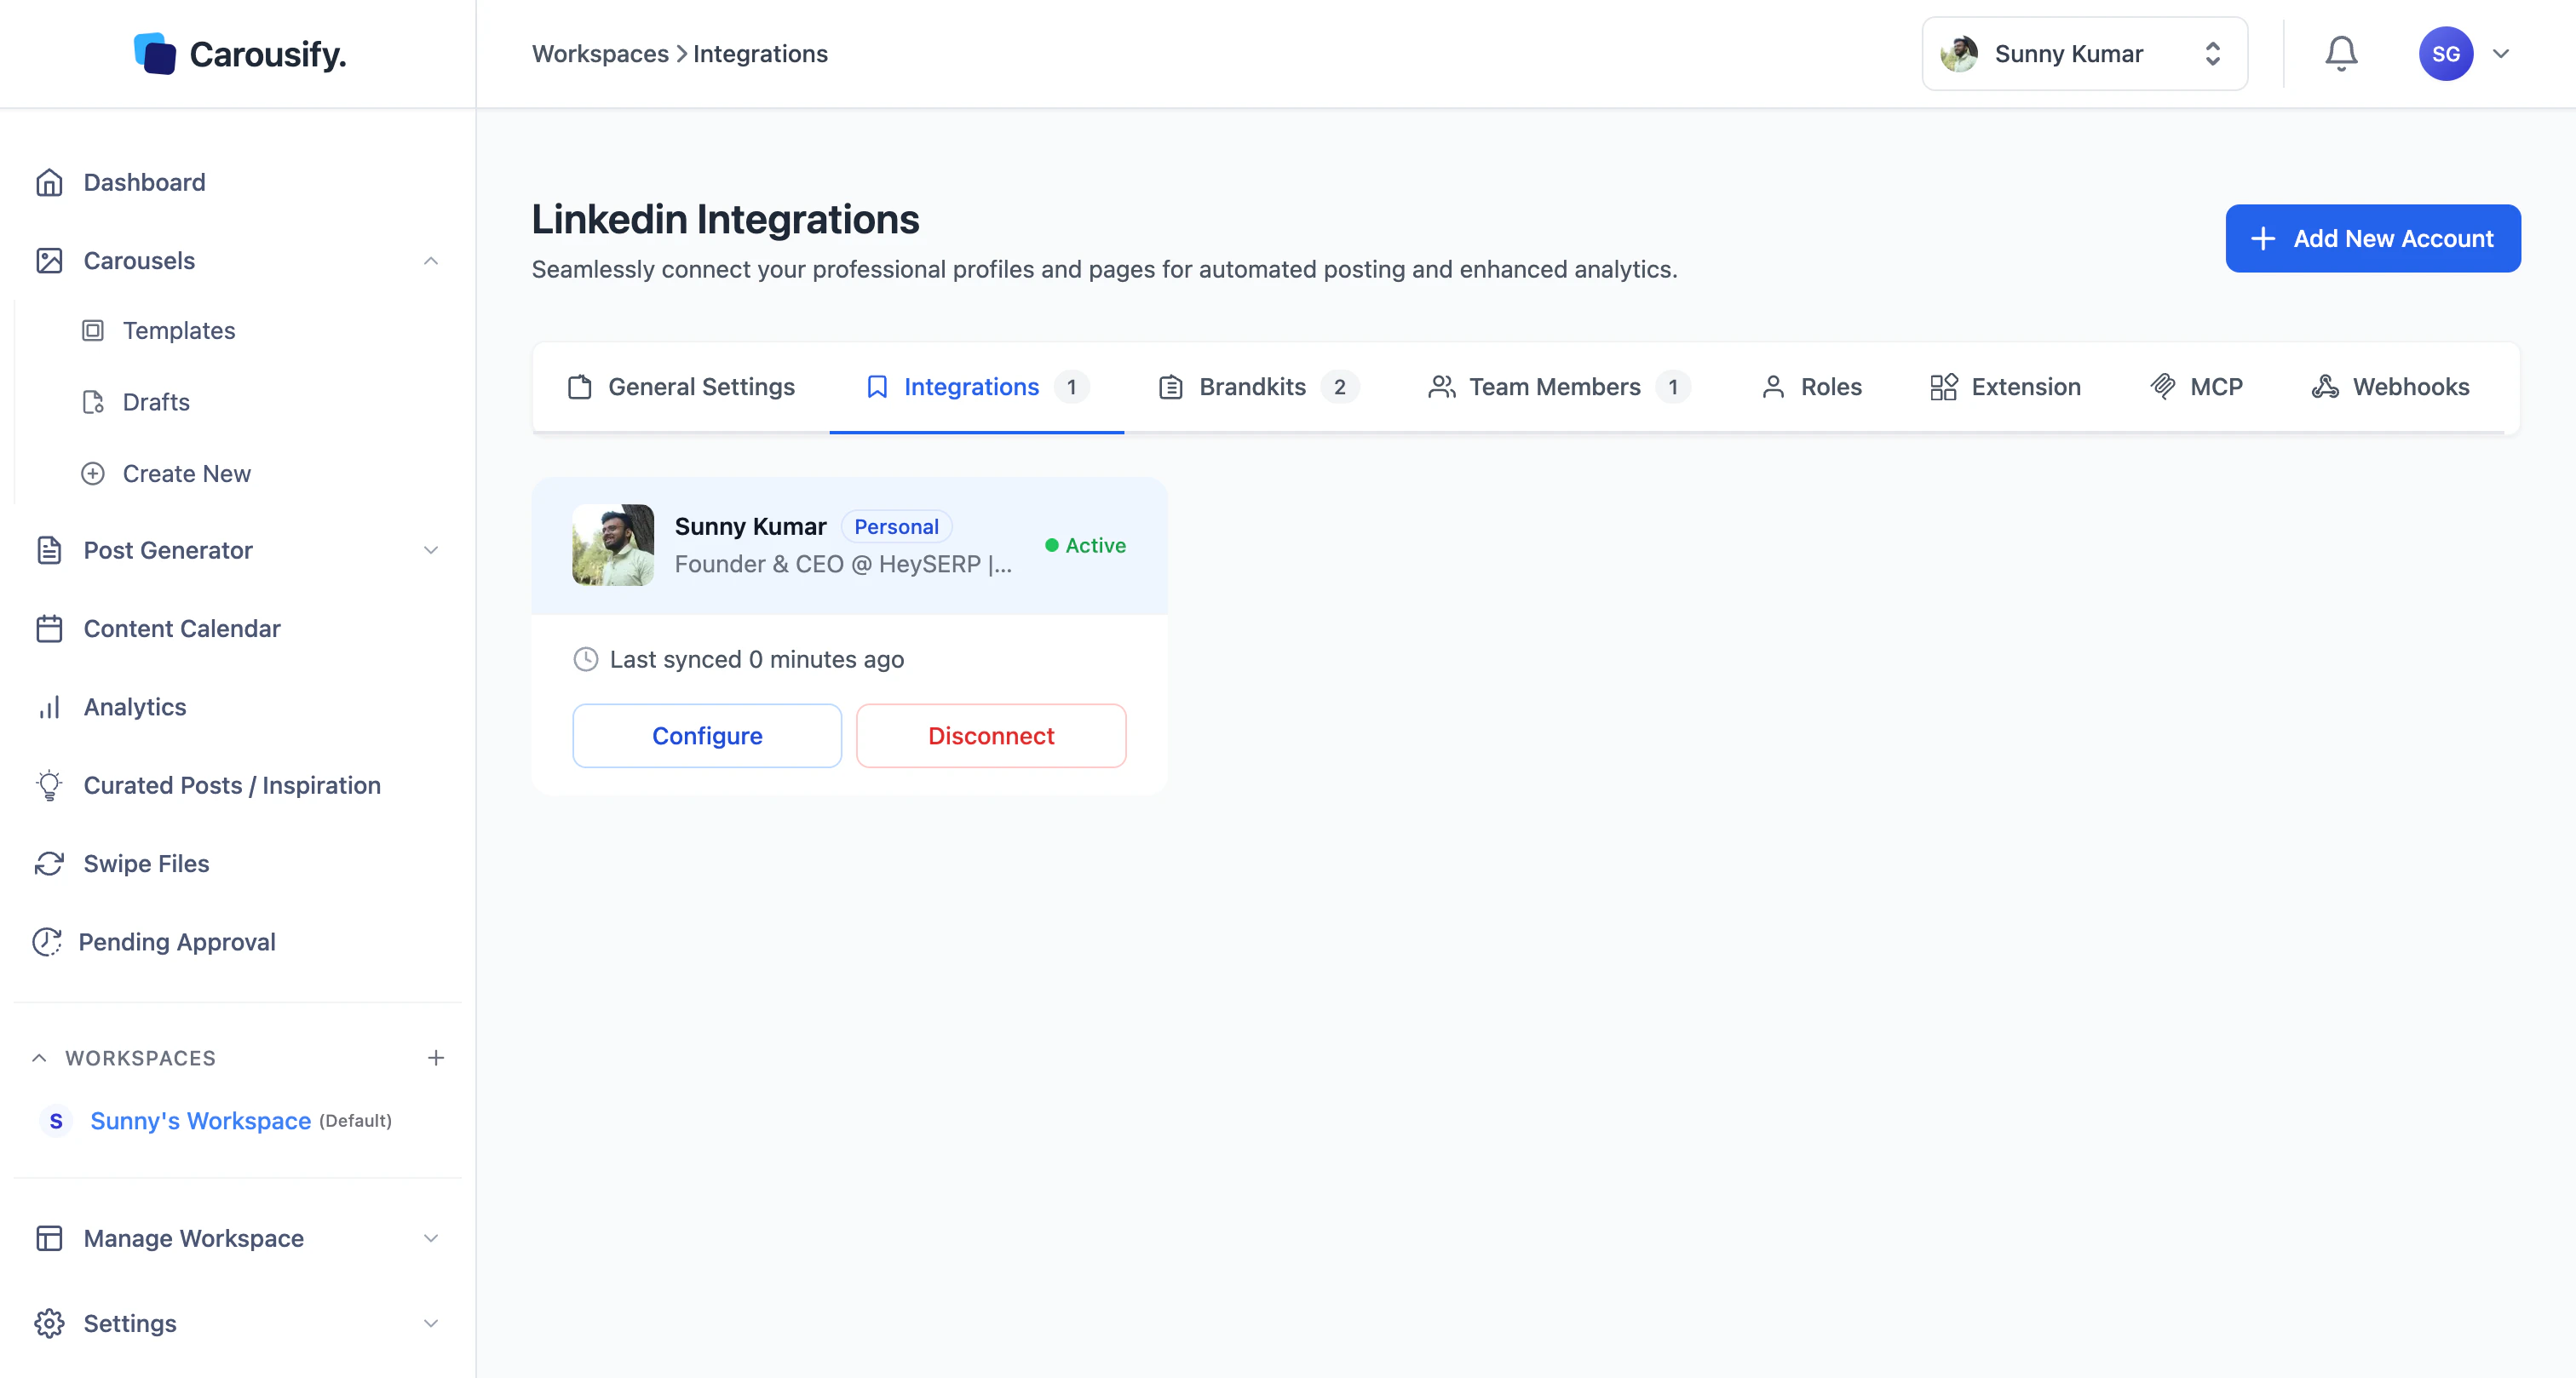The width and height of the screenshot is (2576, 1378).
Task: Open the Brandkits tab
Action: [1258, 387]
